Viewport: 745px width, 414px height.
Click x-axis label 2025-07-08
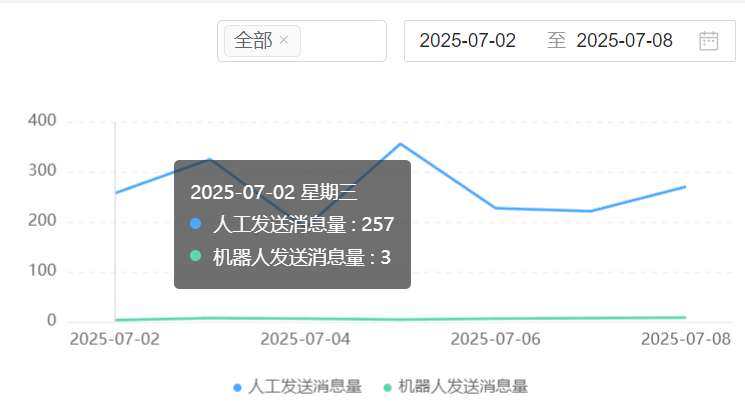pos(686,339)
